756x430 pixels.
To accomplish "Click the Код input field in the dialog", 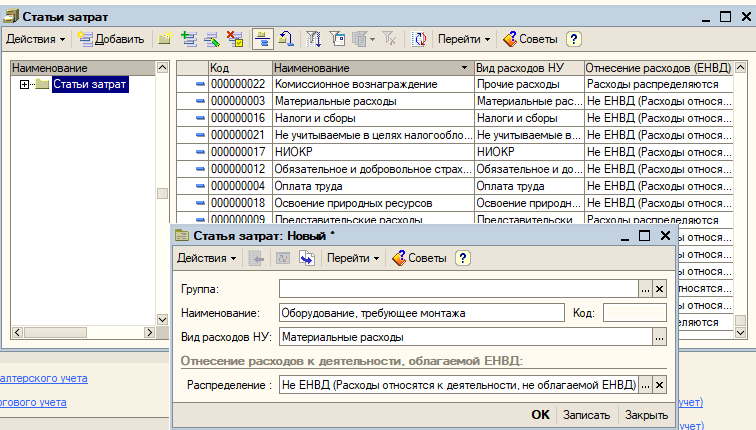I will pyautogui.click(x=634, y=313).
